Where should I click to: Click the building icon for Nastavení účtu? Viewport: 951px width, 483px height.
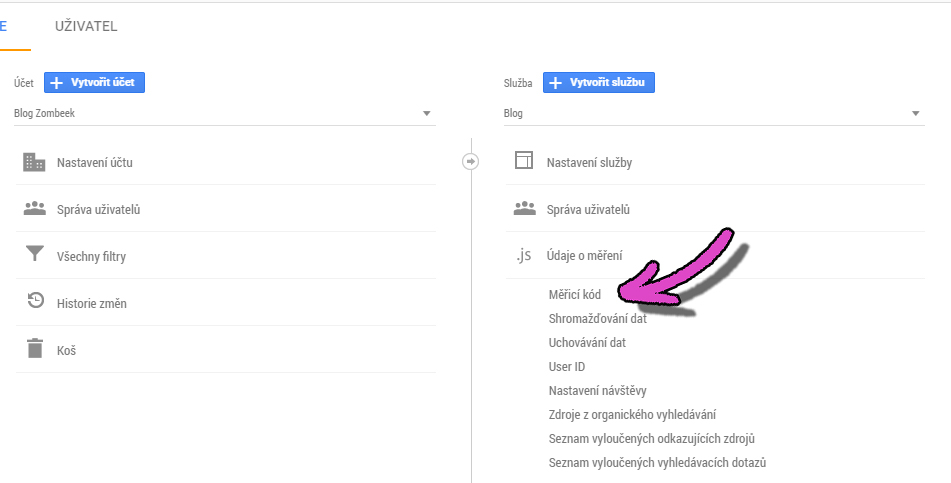point(34,162)
